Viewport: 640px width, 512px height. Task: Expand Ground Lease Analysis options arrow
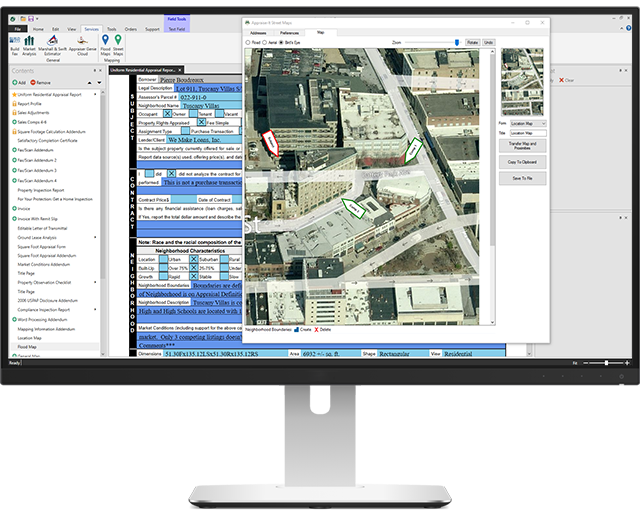pyautogui.click(x=96, y=237)
